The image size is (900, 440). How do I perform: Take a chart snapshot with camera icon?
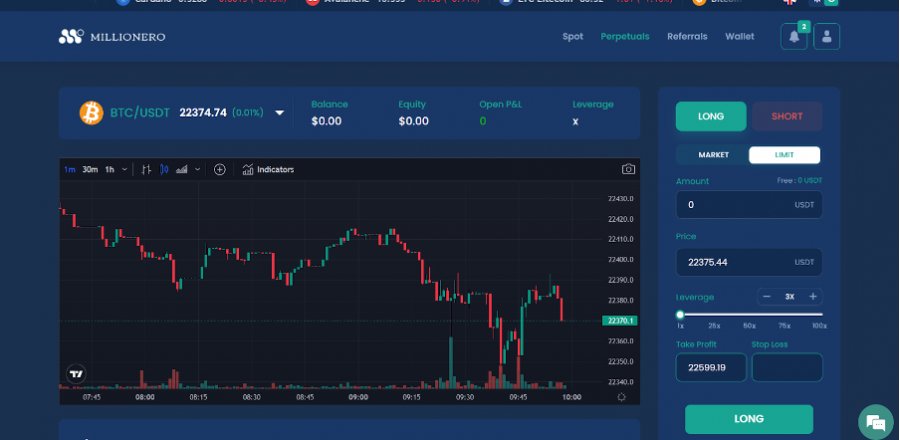pyautogui.click(x=629, y=169)
